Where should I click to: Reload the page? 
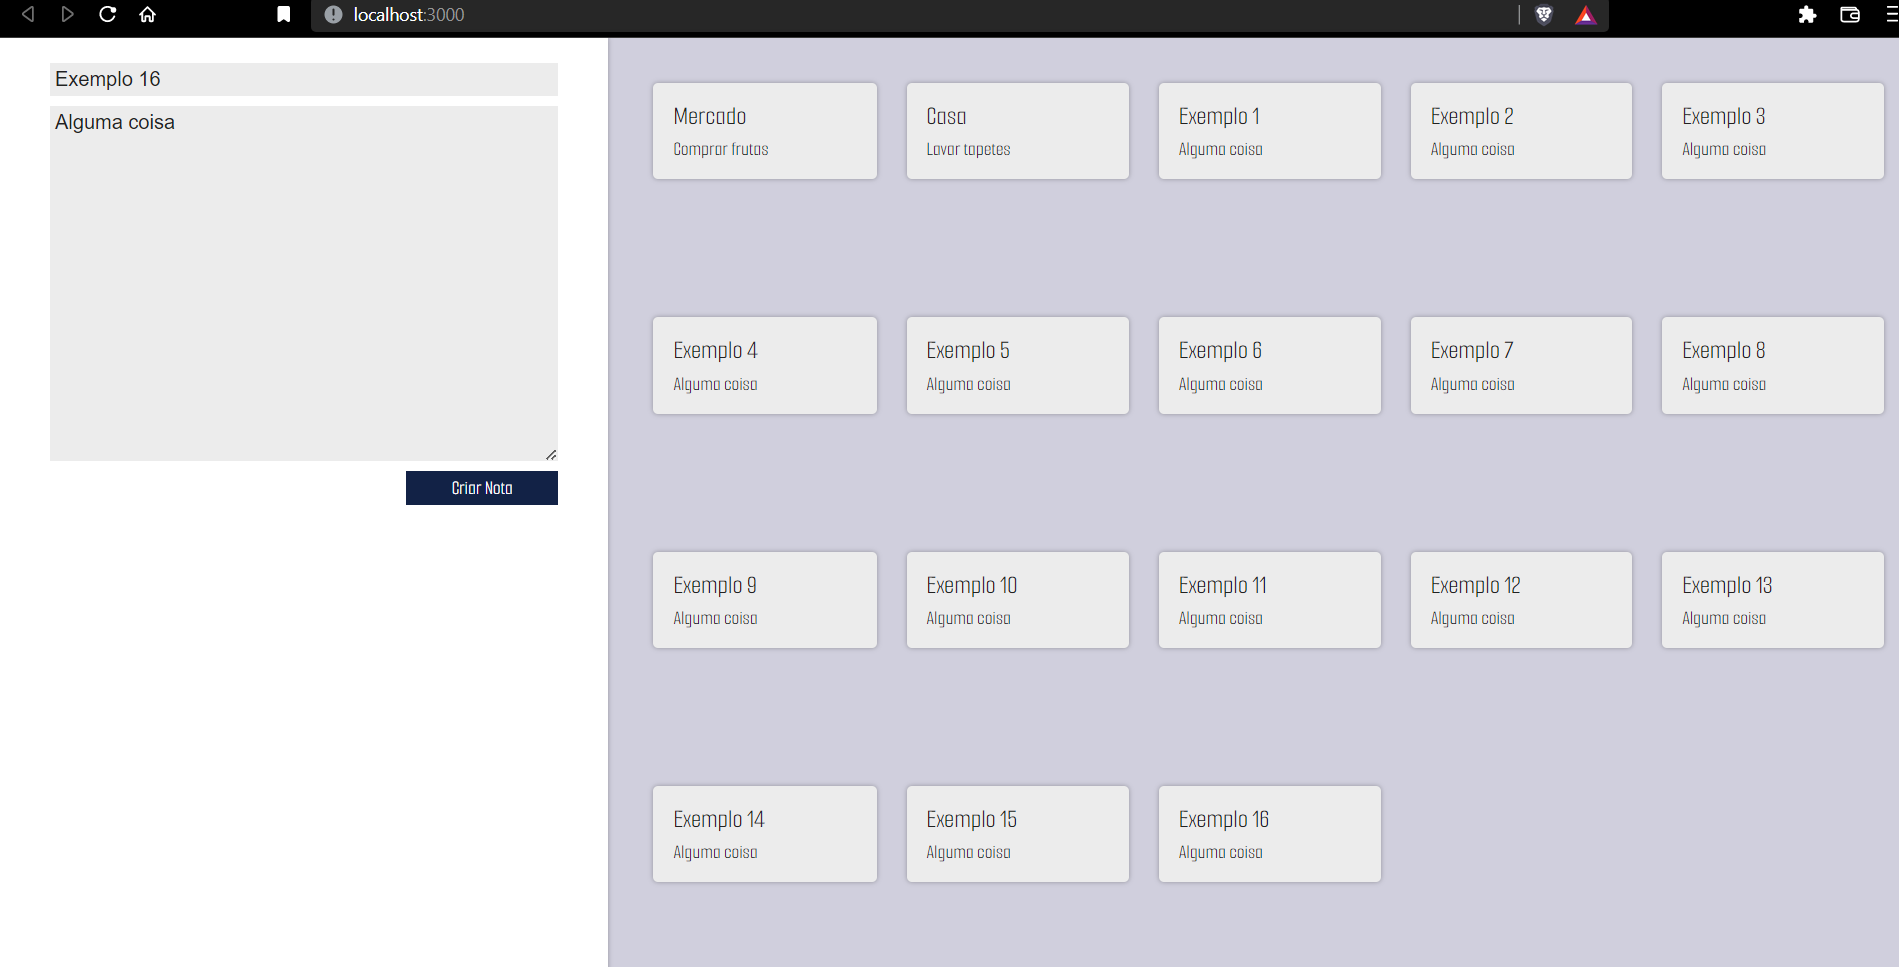[x=107, y=15]
